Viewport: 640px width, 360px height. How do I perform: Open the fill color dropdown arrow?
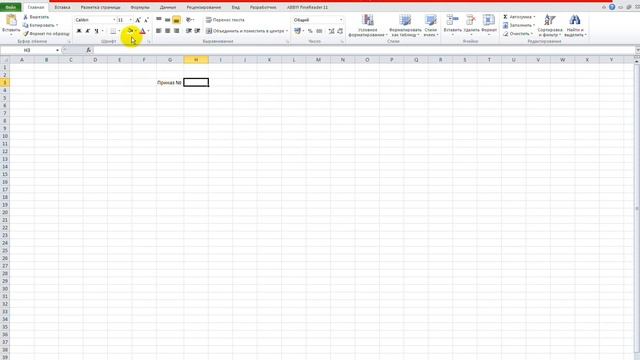[136, 31]
